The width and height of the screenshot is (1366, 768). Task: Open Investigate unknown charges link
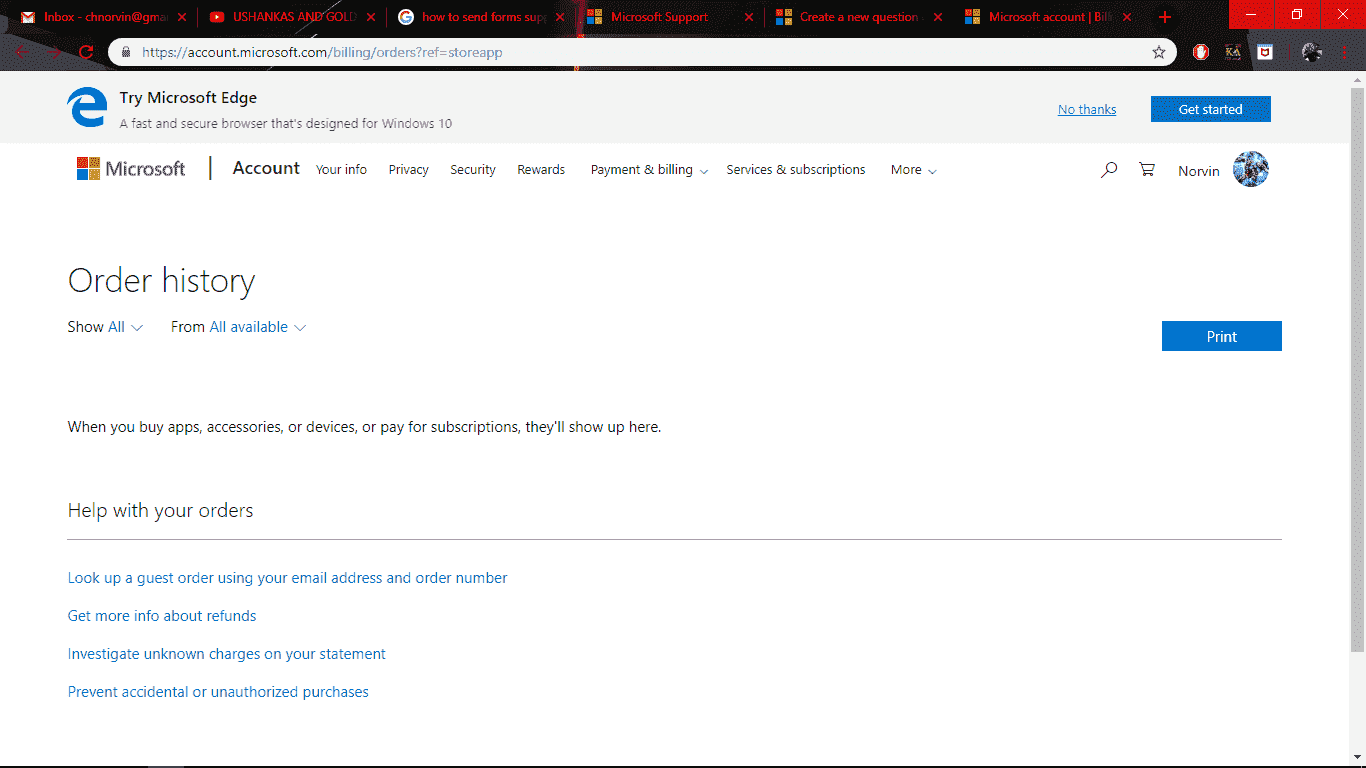(227, 654)
